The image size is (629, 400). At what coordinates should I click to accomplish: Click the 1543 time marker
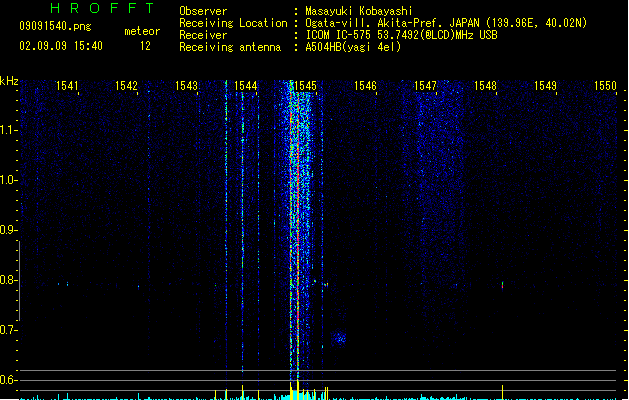tap(187, 86)
